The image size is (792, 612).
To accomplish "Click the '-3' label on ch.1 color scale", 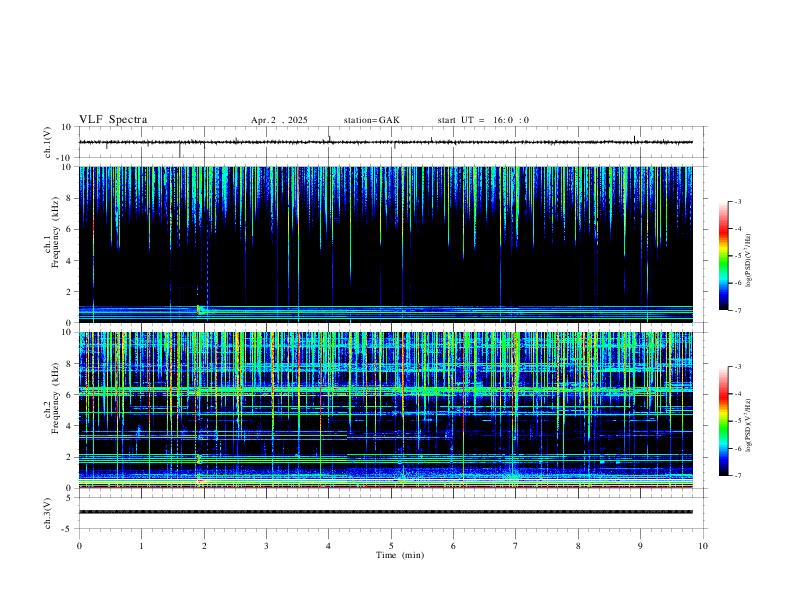I will (x=738, y=201).
